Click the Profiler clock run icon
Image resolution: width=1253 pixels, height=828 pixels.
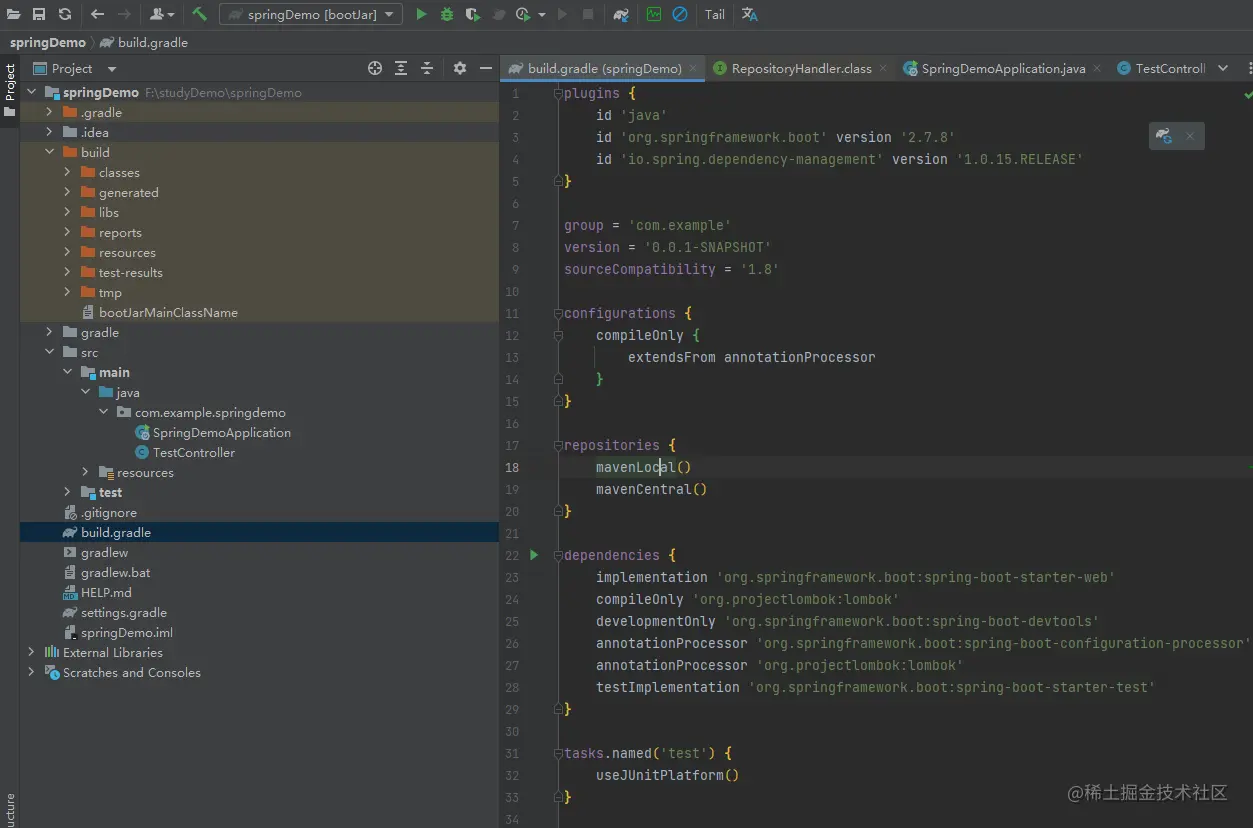click(523, 14)
